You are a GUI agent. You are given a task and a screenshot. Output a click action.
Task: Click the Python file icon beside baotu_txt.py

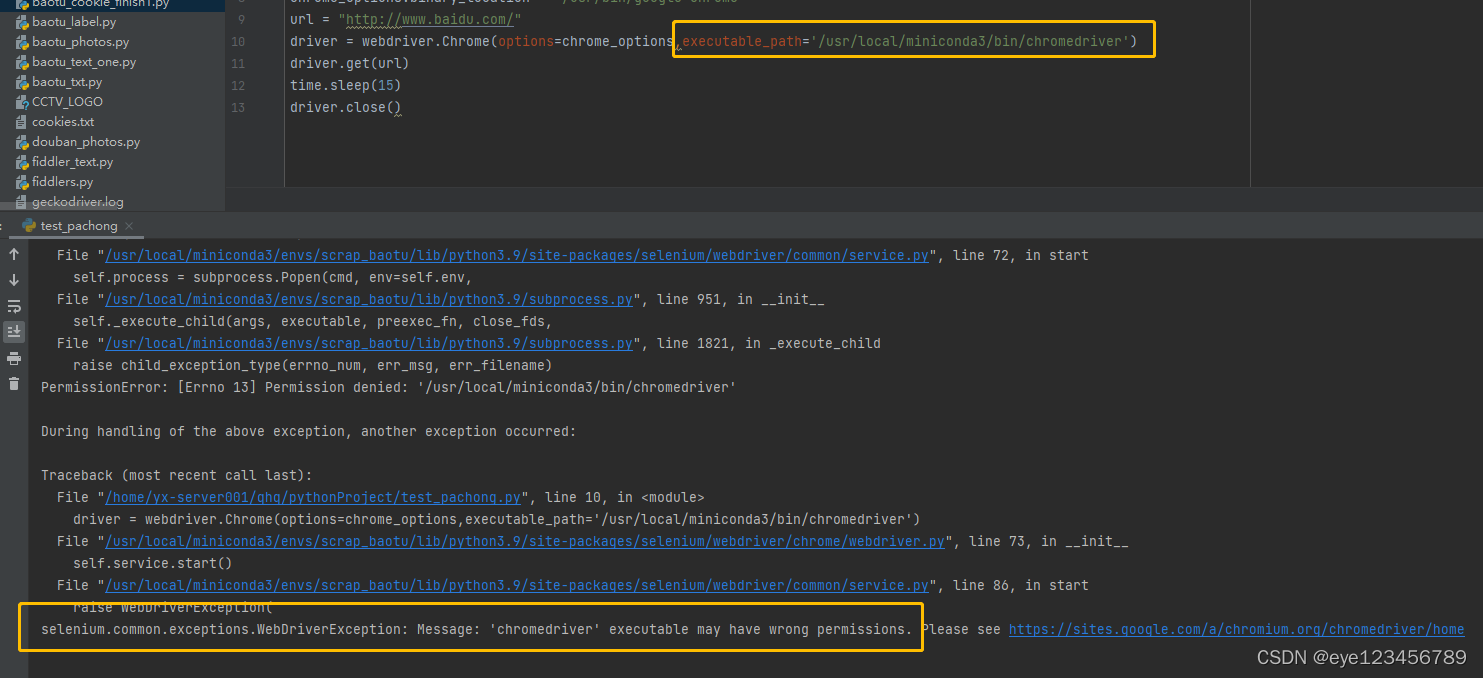[22, 81]
